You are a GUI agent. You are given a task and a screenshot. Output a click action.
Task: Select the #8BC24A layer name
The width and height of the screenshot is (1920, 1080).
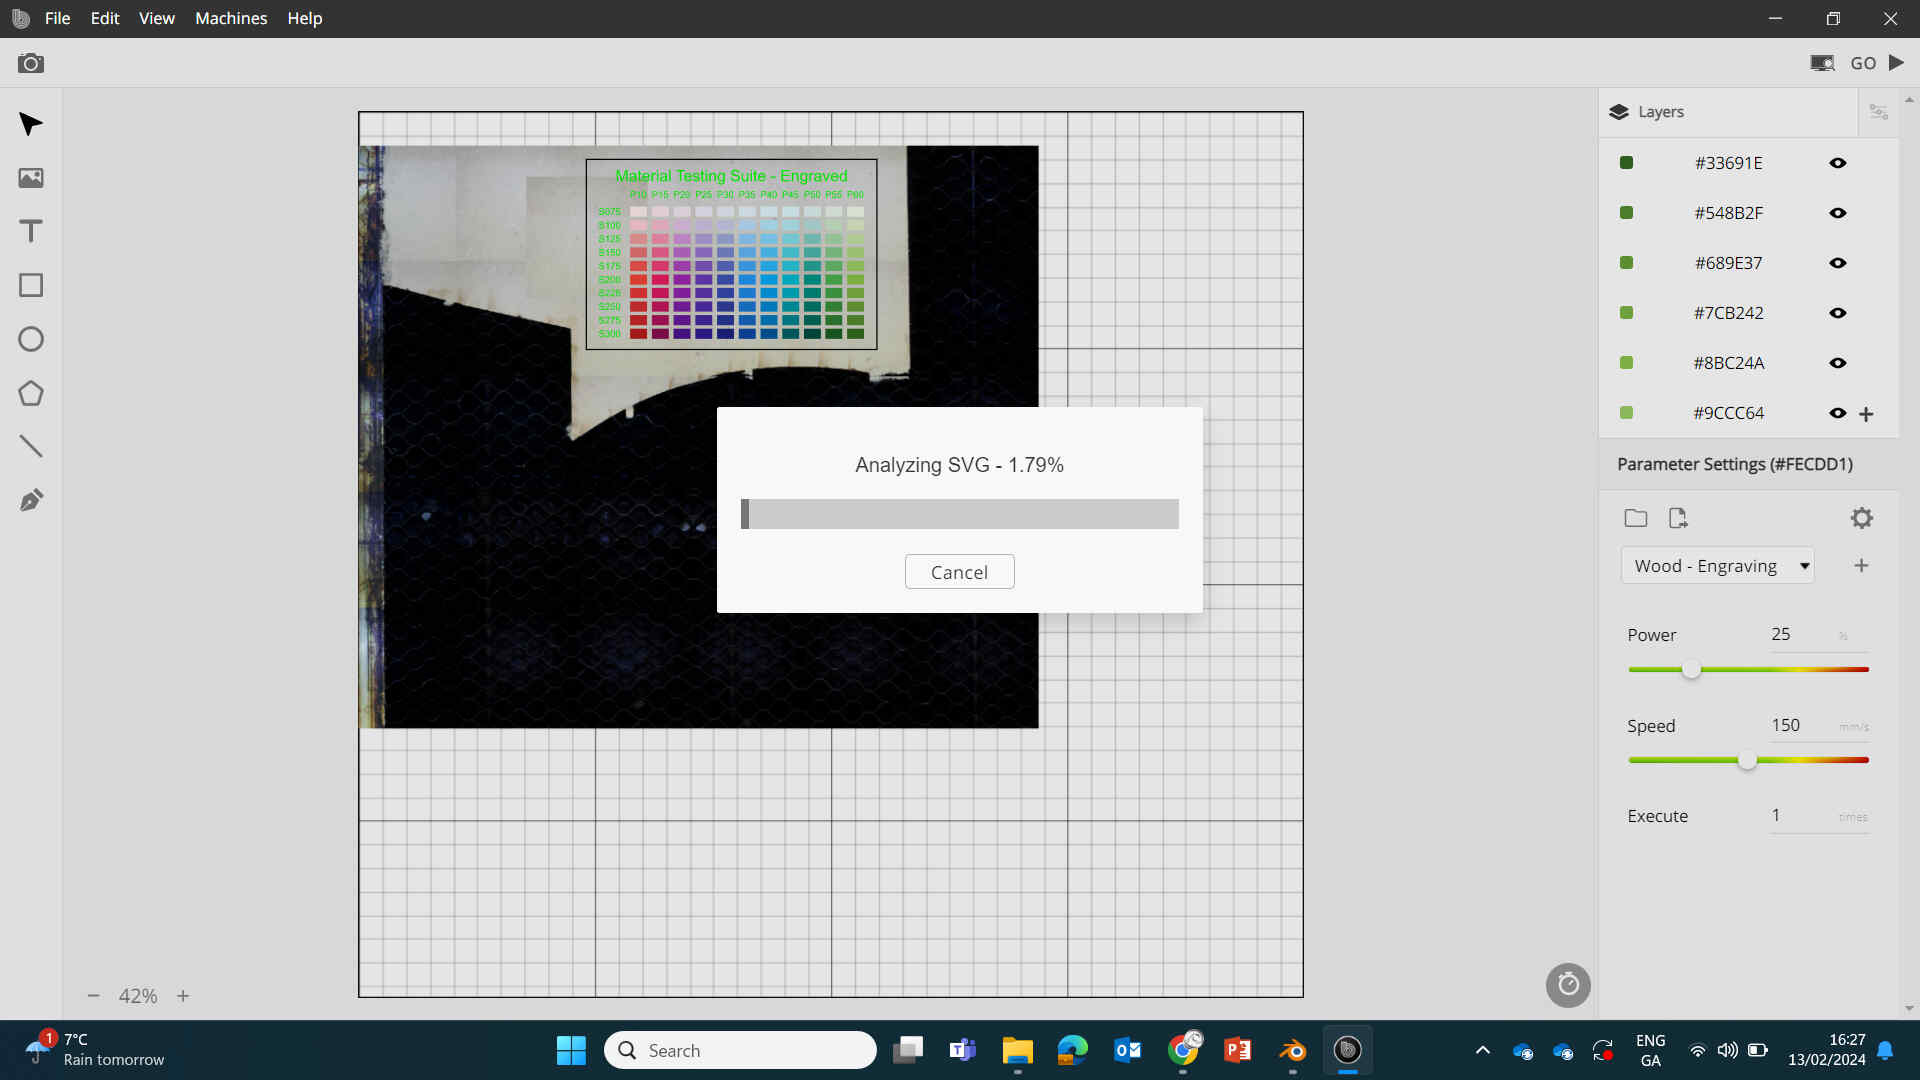click(1728, 363)
